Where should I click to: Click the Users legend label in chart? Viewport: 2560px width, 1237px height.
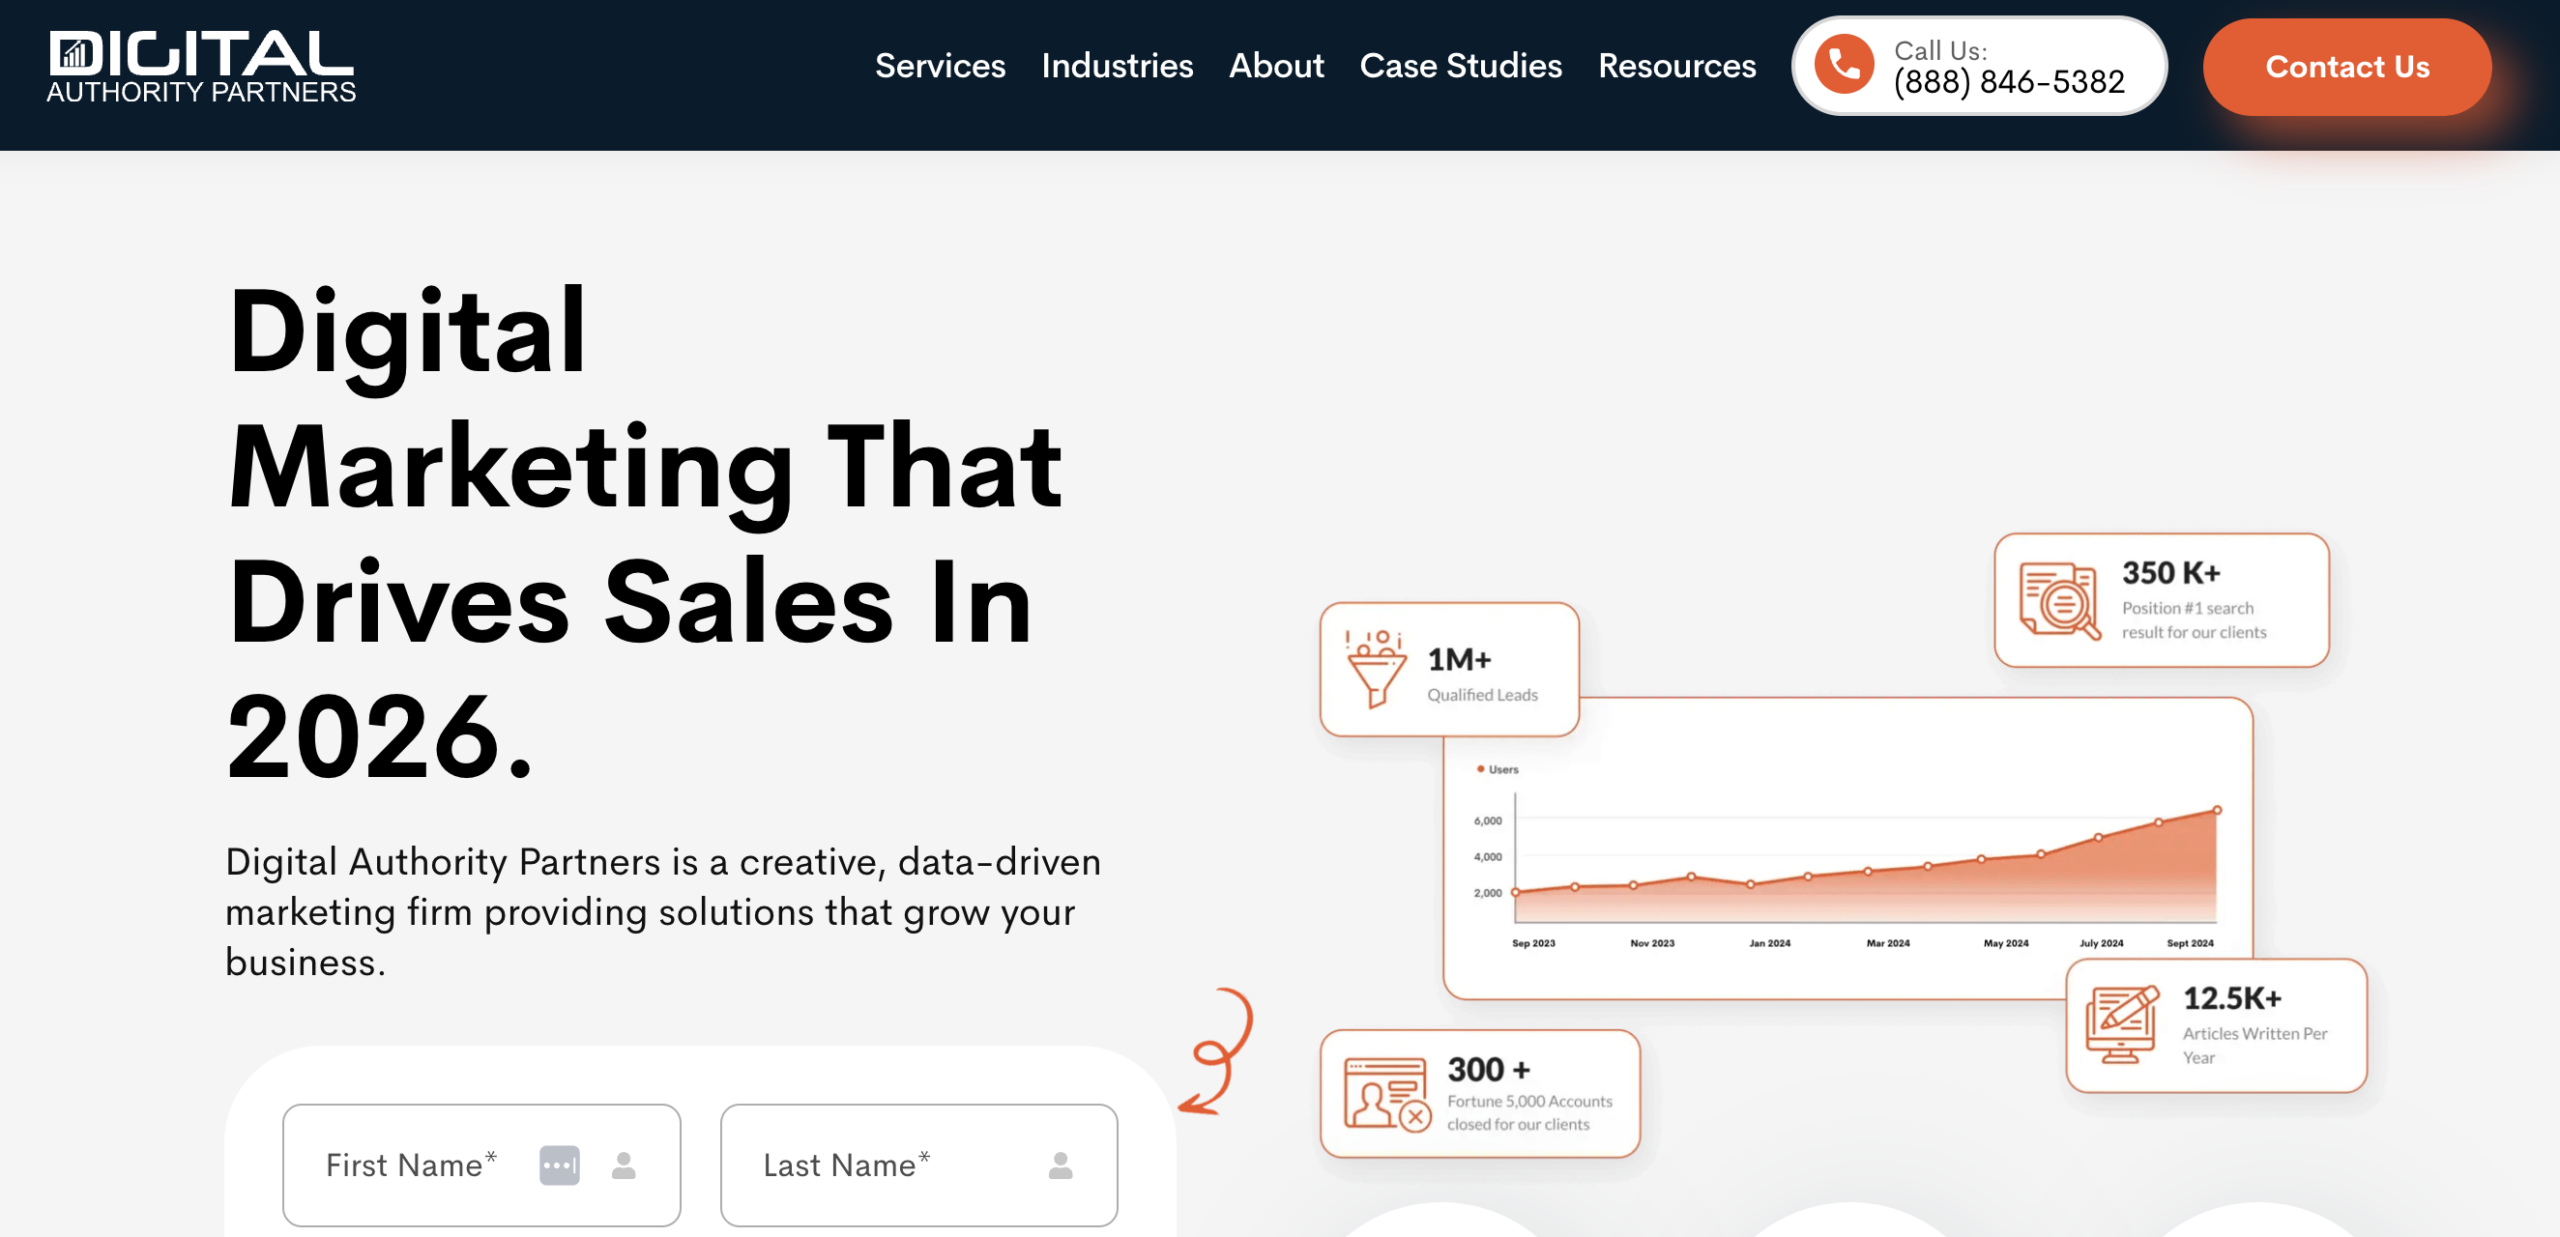(x=1502, y=769)
